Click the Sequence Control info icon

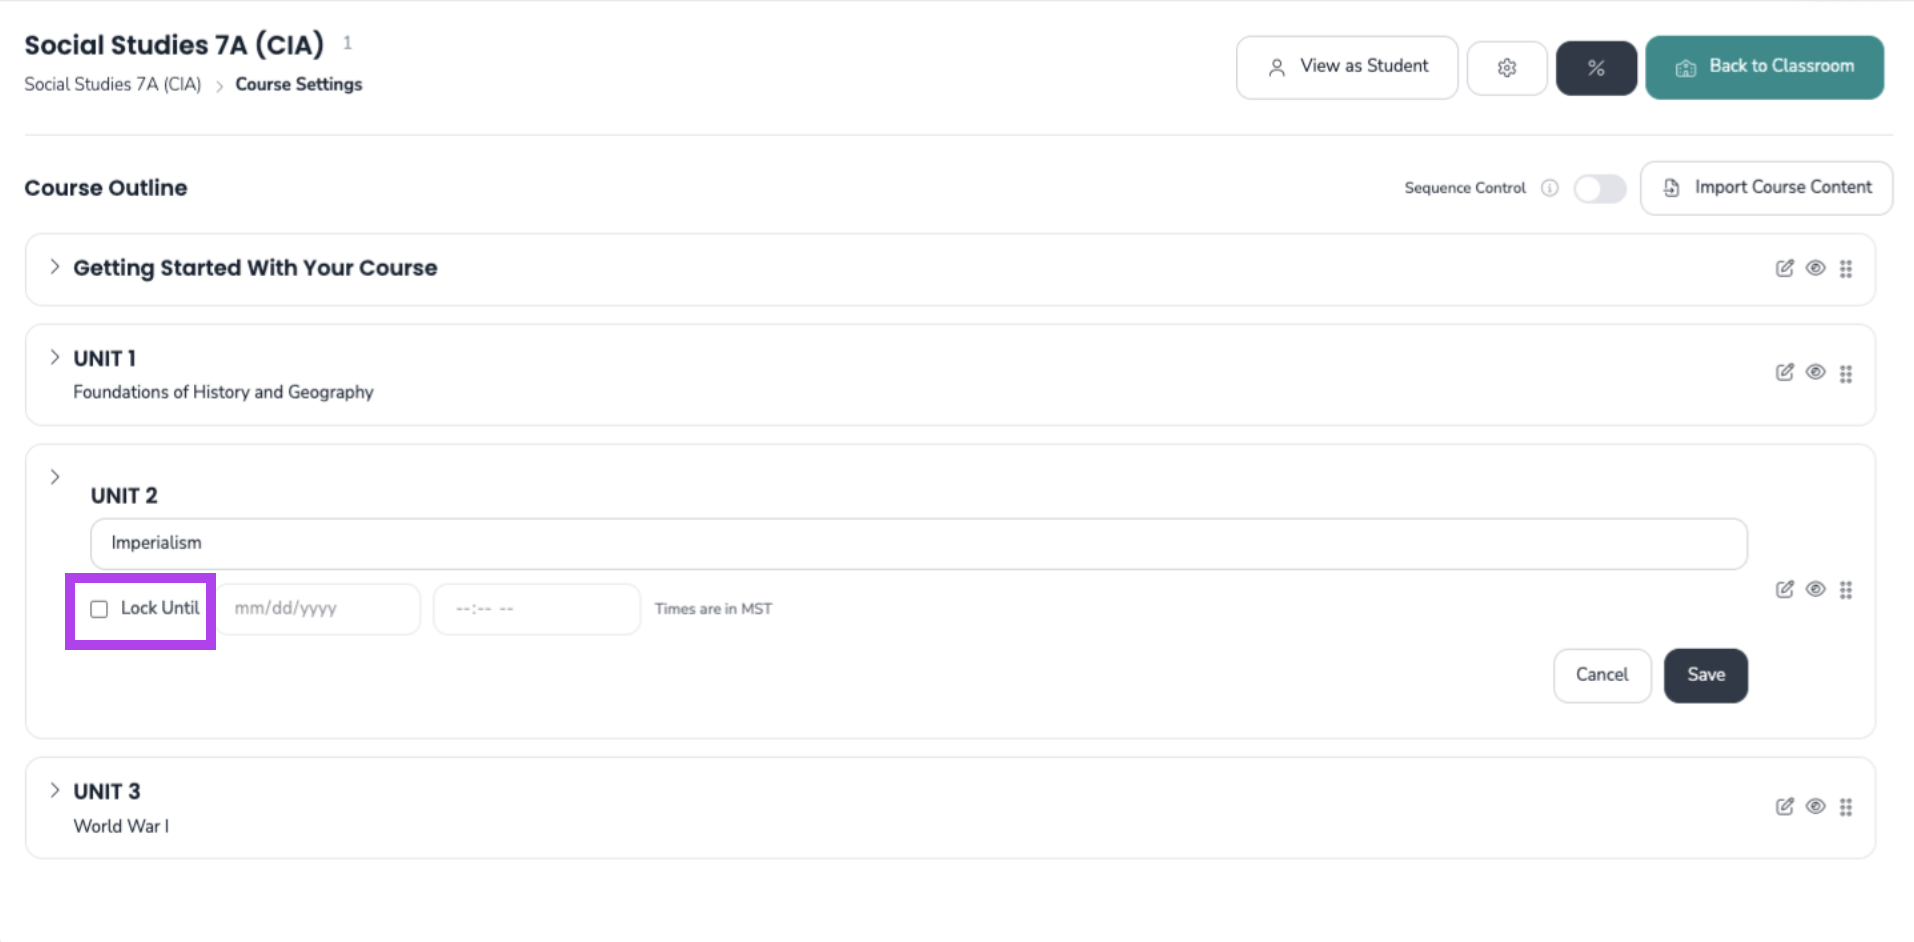point(1549,188)
